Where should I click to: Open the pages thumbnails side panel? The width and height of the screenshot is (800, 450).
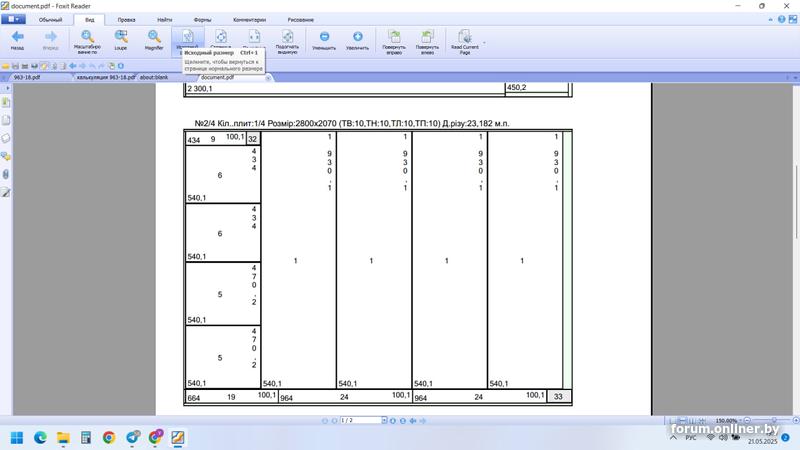[6, 120]
